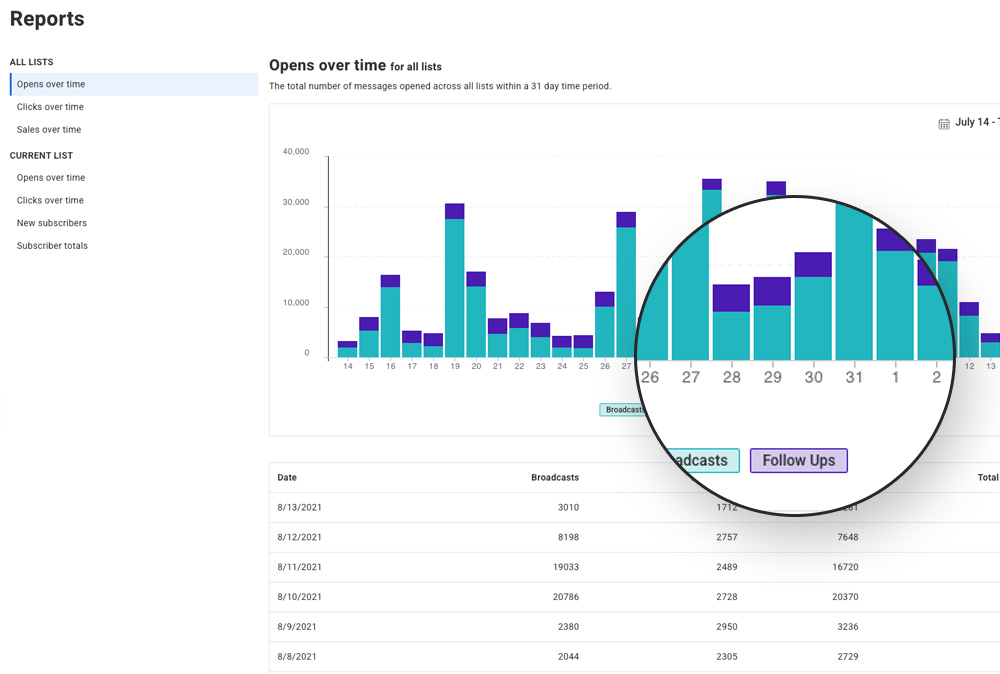This screenshot has width=1000, height=674.
Task: Open the "Subscriber totals" report
Action: (51, 245)
